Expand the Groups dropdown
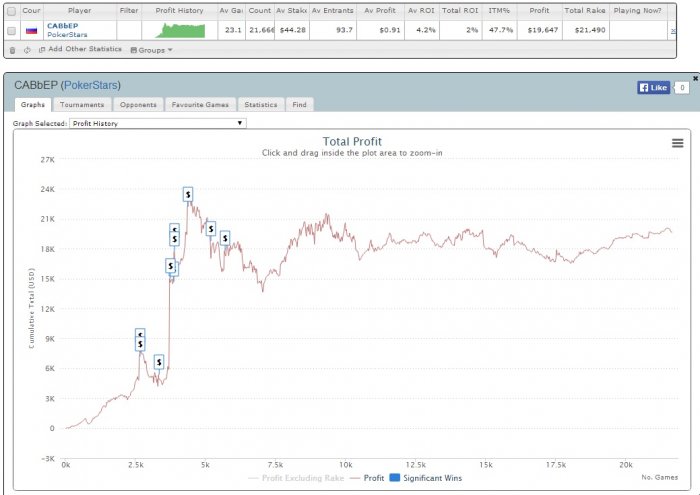Viewport: 700px width, 495px height. (151, 50)
